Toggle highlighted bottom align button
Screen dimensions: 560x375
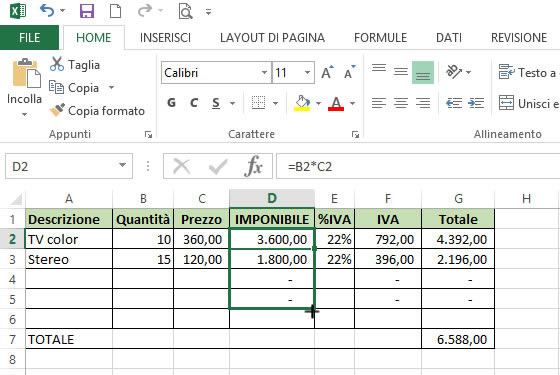(423, 72)
